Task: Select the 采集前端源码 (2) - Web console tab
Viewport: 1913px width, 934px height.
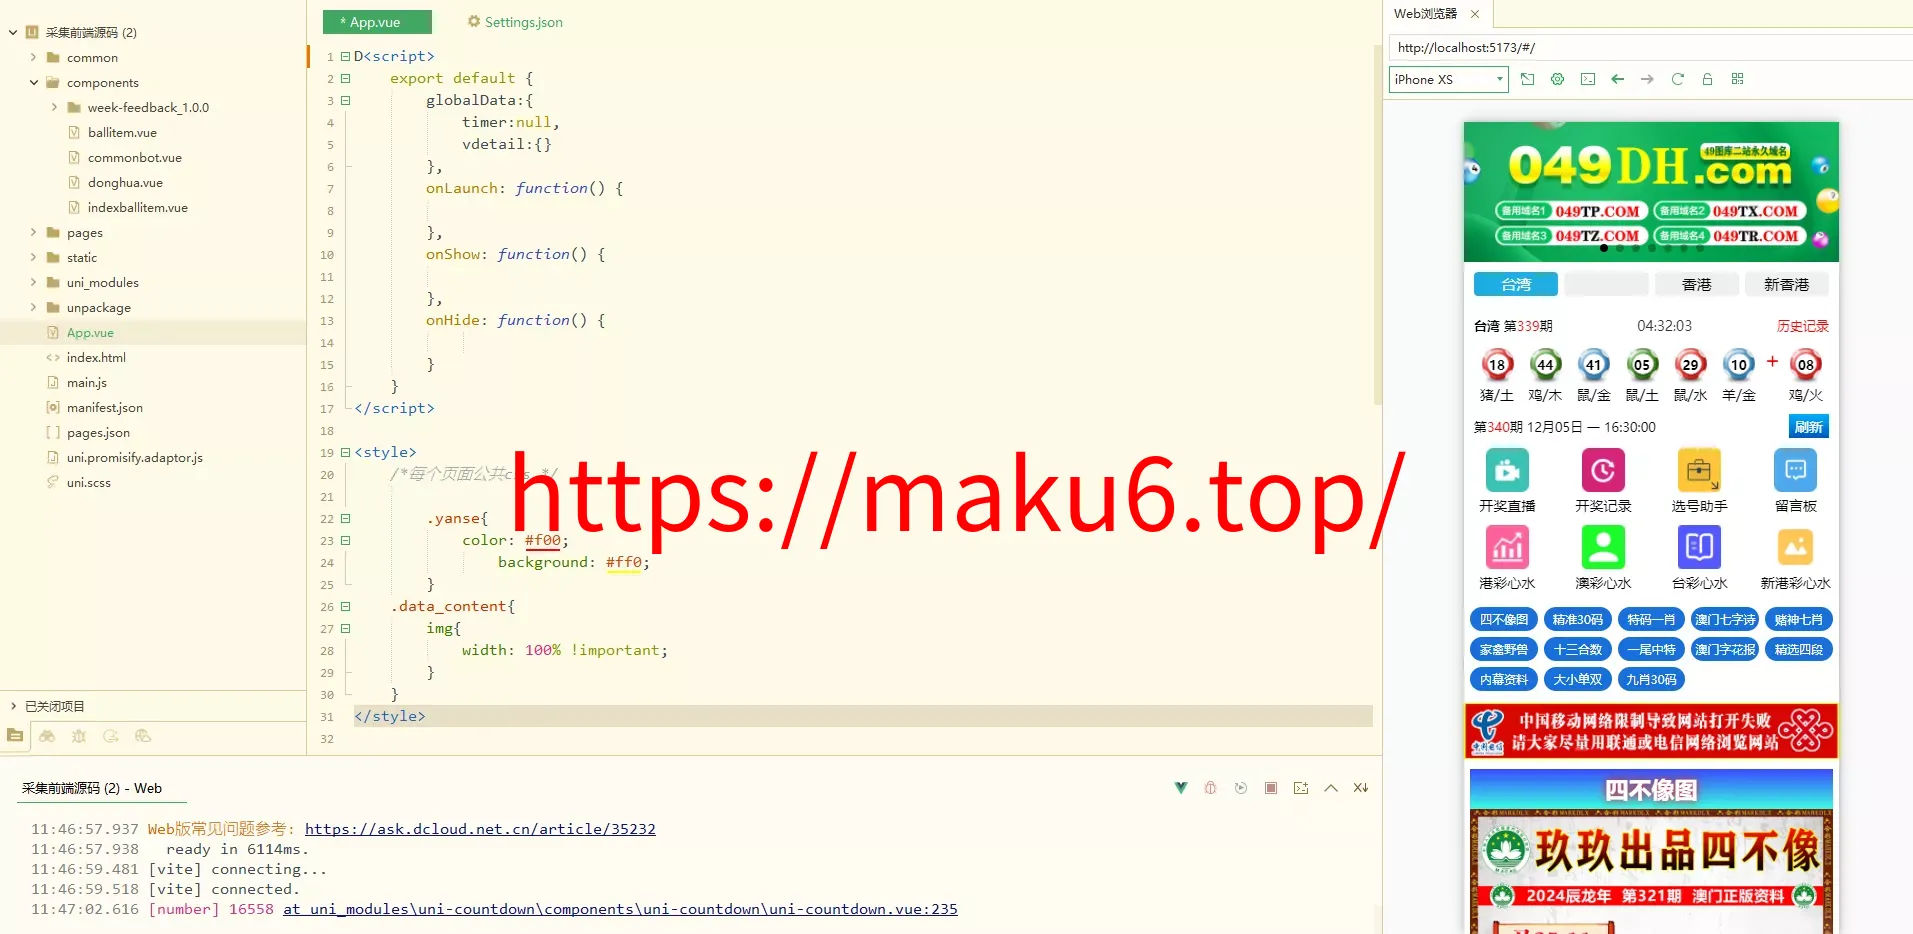Action: tap(92, 788)
